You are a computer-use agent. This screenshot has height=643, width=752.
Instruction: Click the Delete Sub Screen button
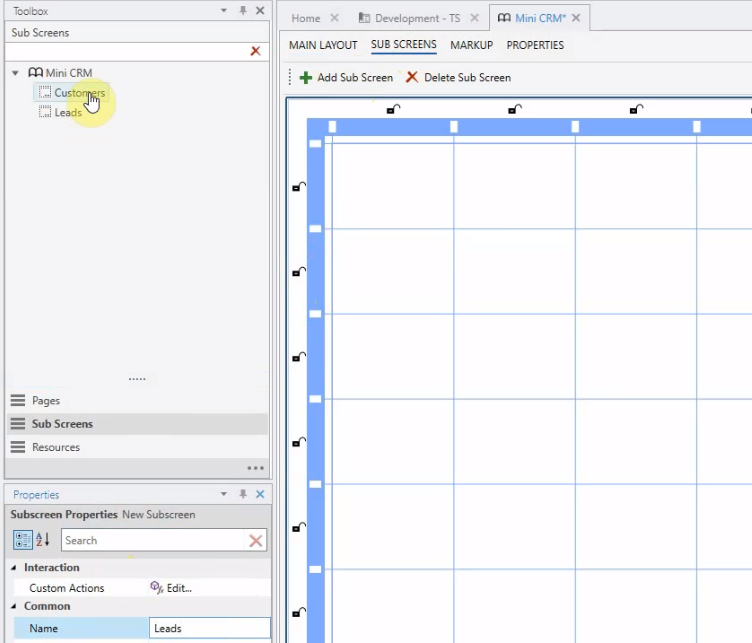(x=458, y=77)
